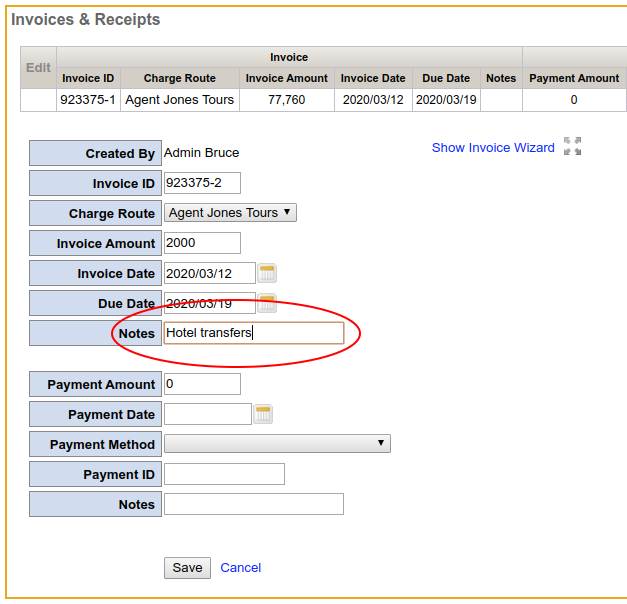Open the Charge Route dropdown
The height and width of the screenshot is (604, 627).
click(230, 213)
